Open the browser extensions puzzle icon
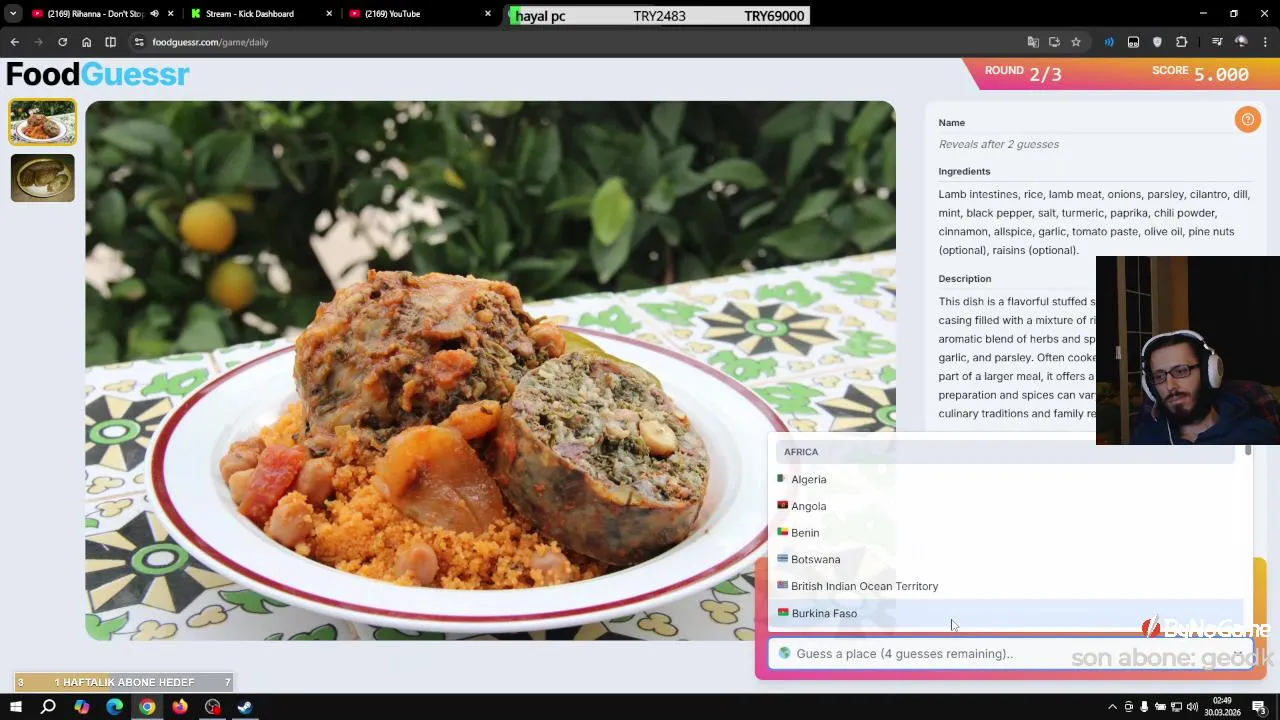 [x=1182, y=42]
